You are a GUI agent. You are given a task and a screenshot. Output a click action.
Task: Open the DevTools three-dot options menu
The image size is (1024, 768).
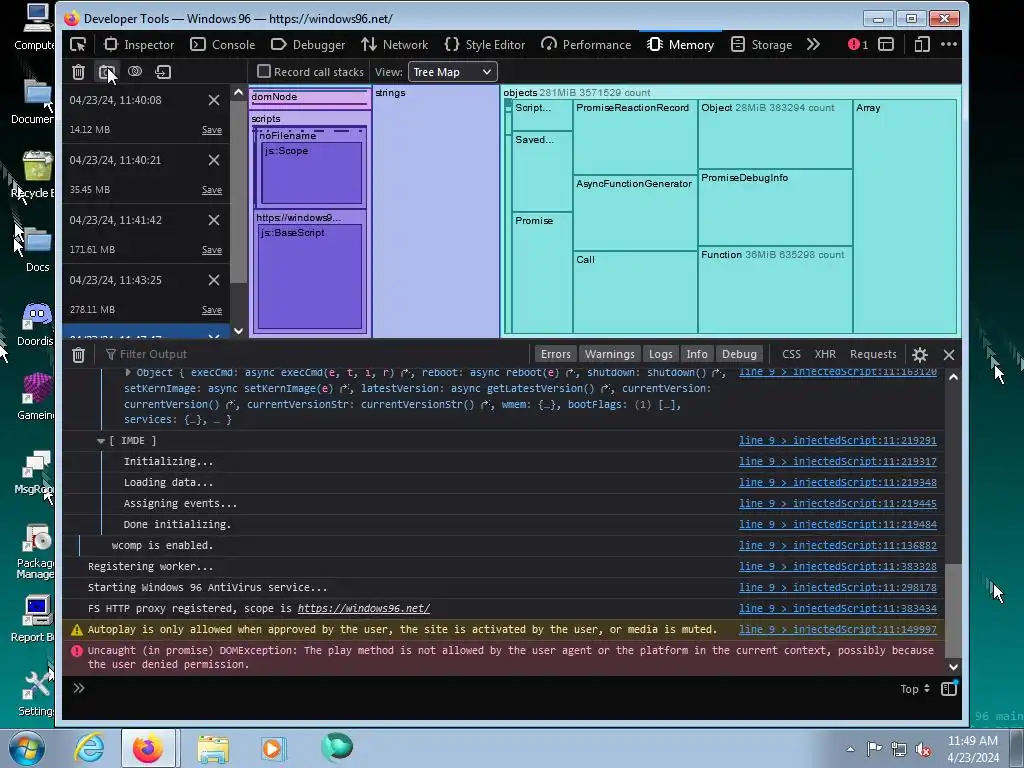pyautogui.click(x=949, y=44)
